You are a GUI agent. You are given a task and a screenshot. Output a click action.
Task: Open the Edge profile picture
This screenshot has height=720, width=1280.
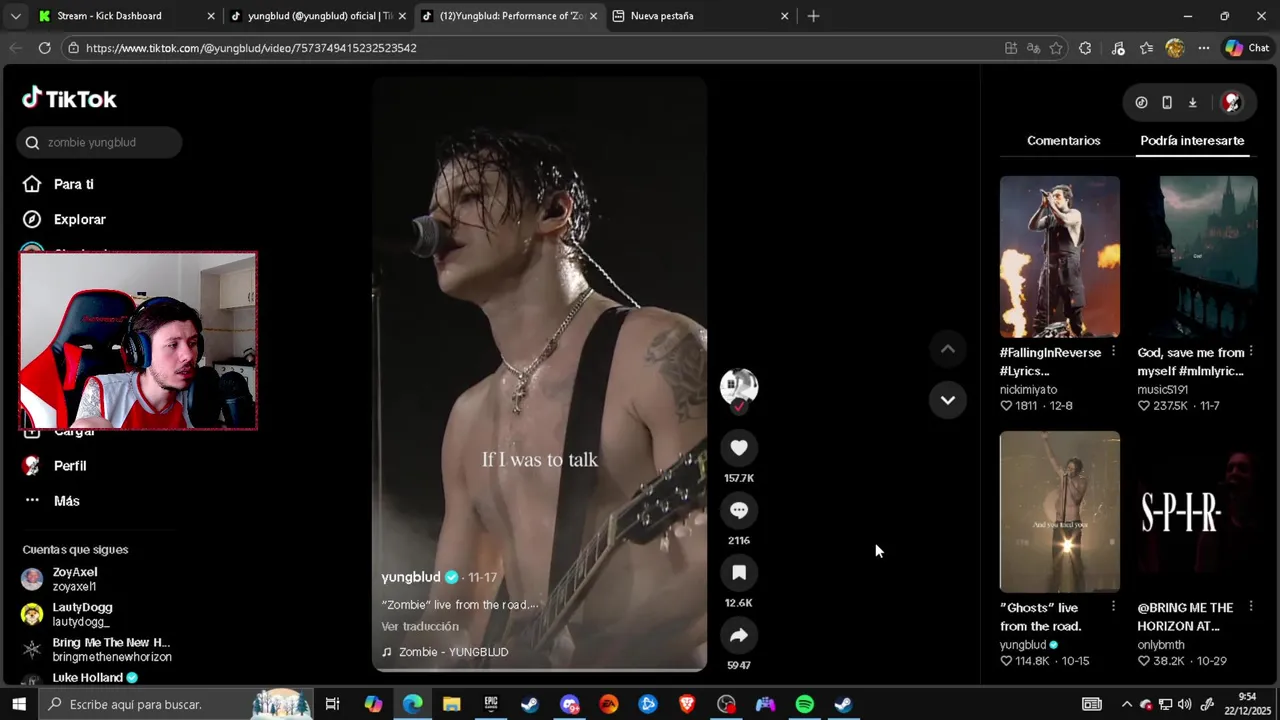pyautogui.click(x=1175, y=48)
